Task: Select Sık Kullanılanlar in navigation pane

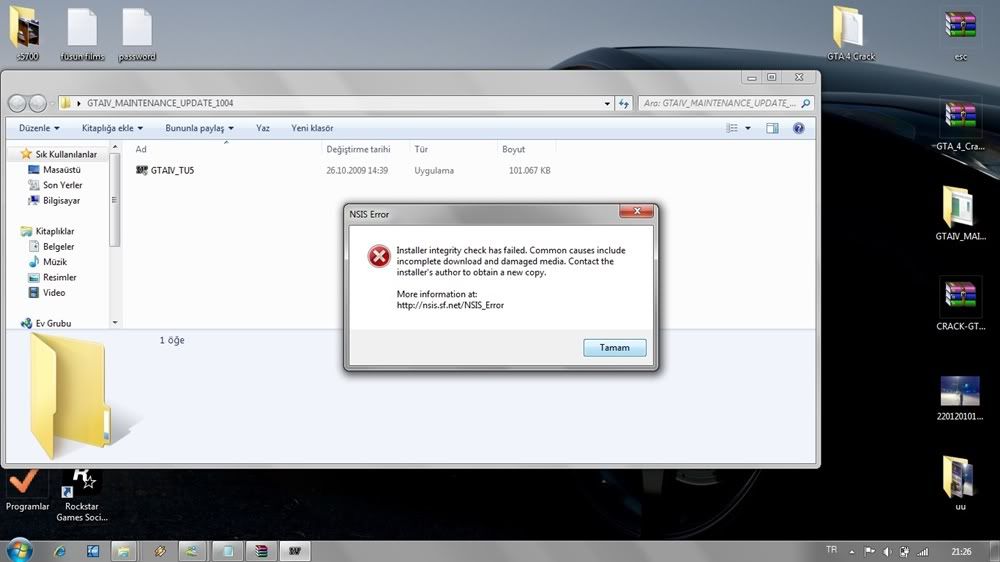Action: click(59, 154)
